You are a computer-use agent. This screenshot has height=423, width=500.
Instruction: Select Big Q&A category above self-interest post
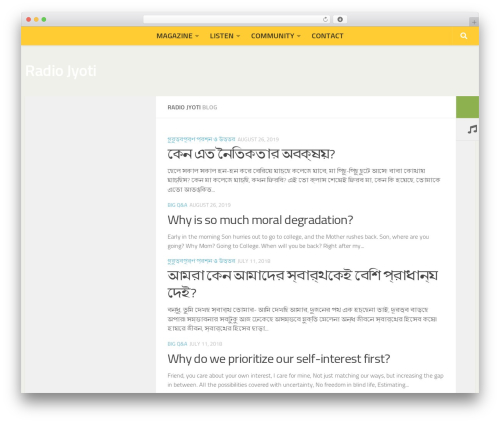point(177,344)
